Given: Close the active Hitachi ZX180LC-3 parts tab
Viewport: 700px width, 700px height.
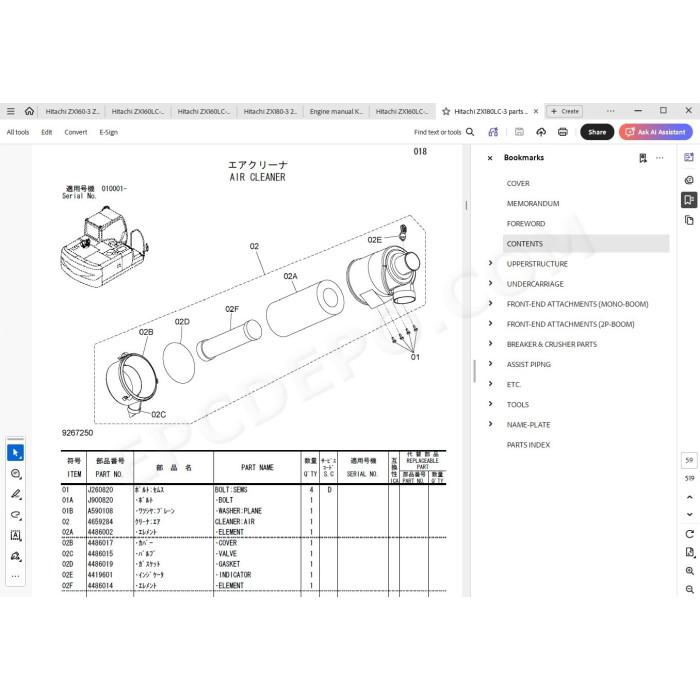Looking at the screenshot, I should coord(536,112).
